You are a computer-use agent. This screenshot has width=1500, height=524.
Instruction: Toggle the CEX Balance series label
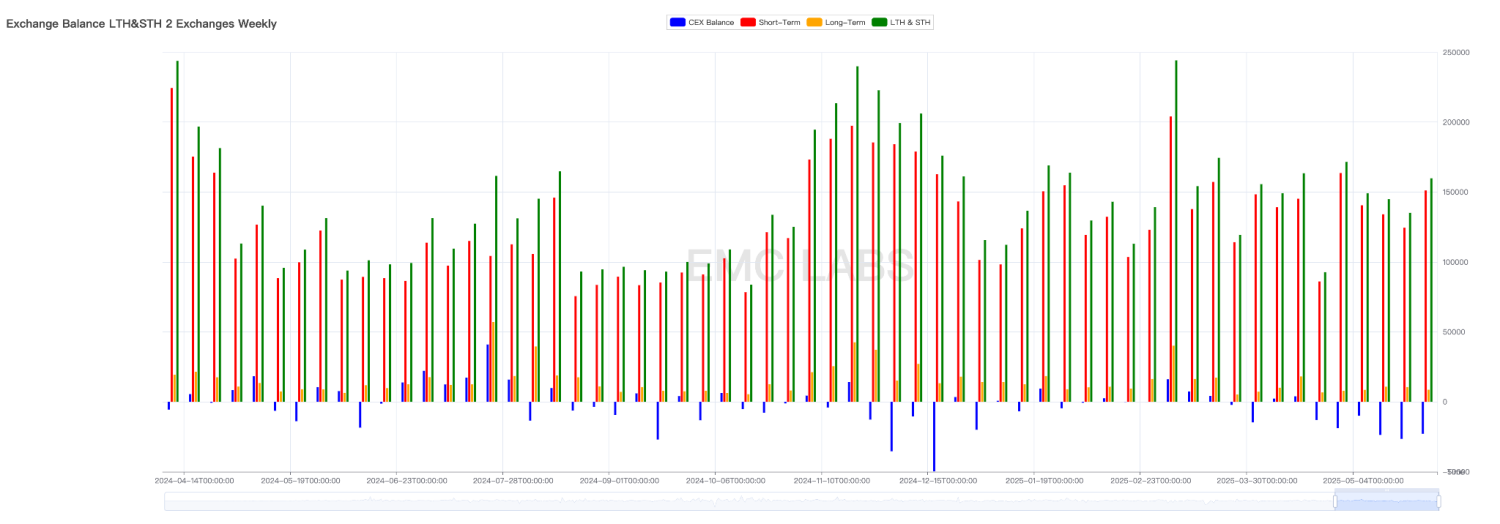[x=710, y=22]
